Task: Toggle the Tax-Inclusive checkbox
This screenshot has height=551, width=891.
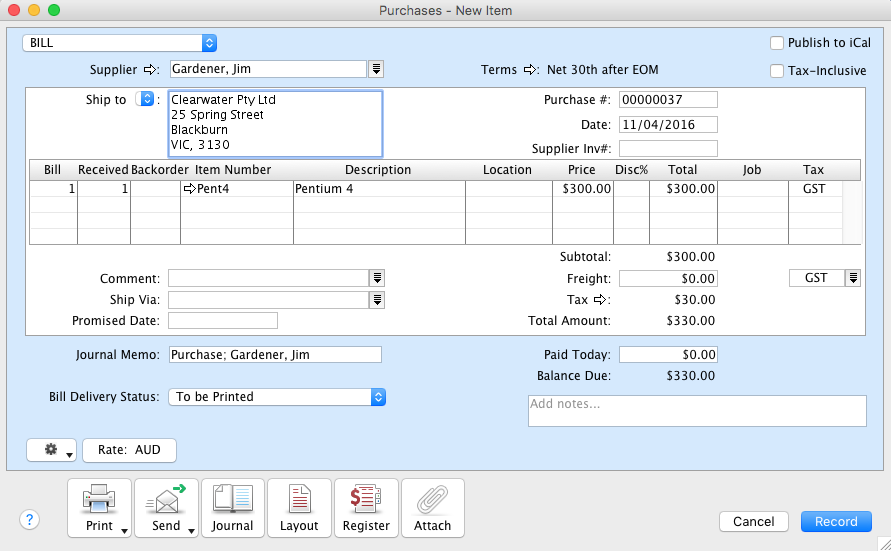Action: click(x=777, y=71)
